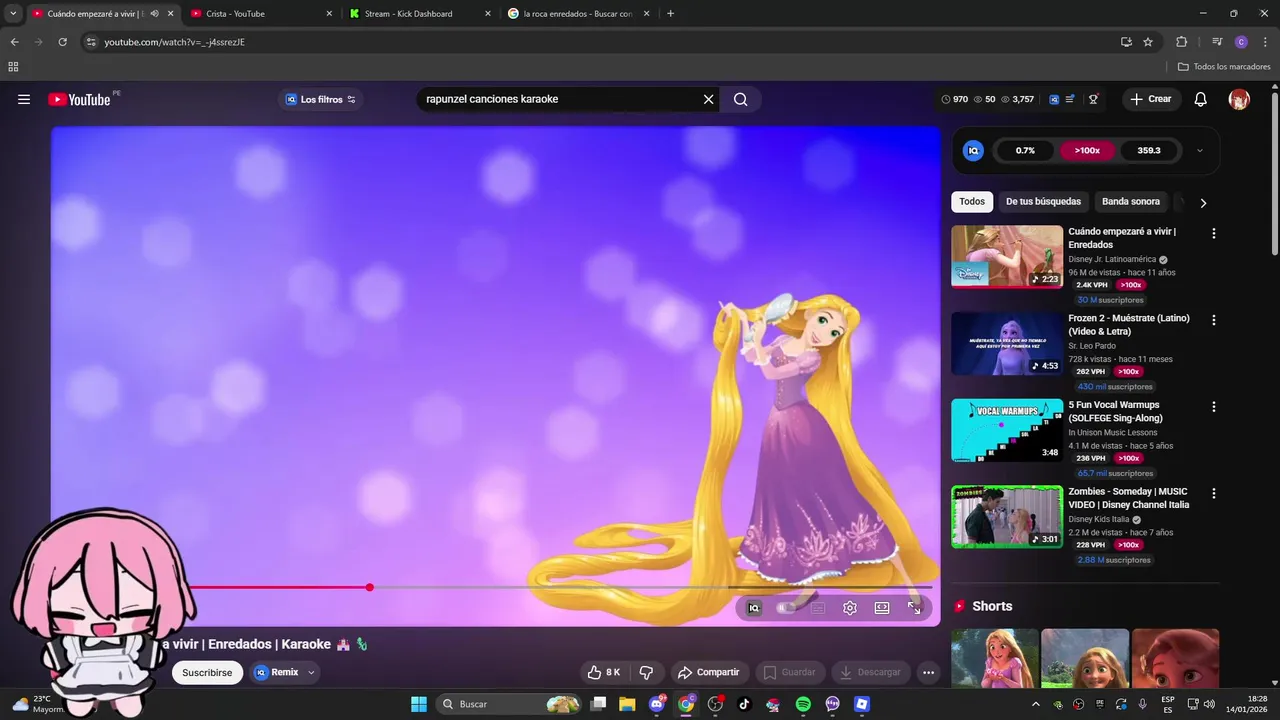
Task: Click the Remix button
Action: coord(276,672)
